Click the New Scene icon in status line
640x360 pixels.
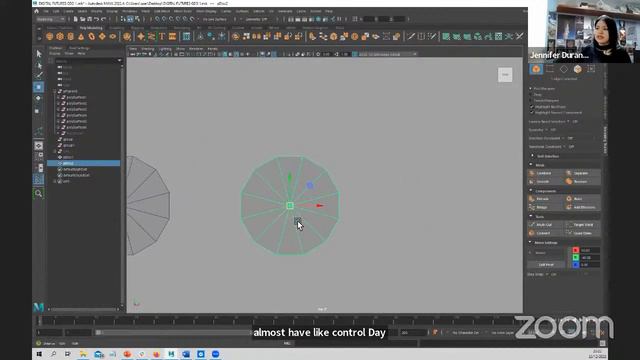pos(76,19)
